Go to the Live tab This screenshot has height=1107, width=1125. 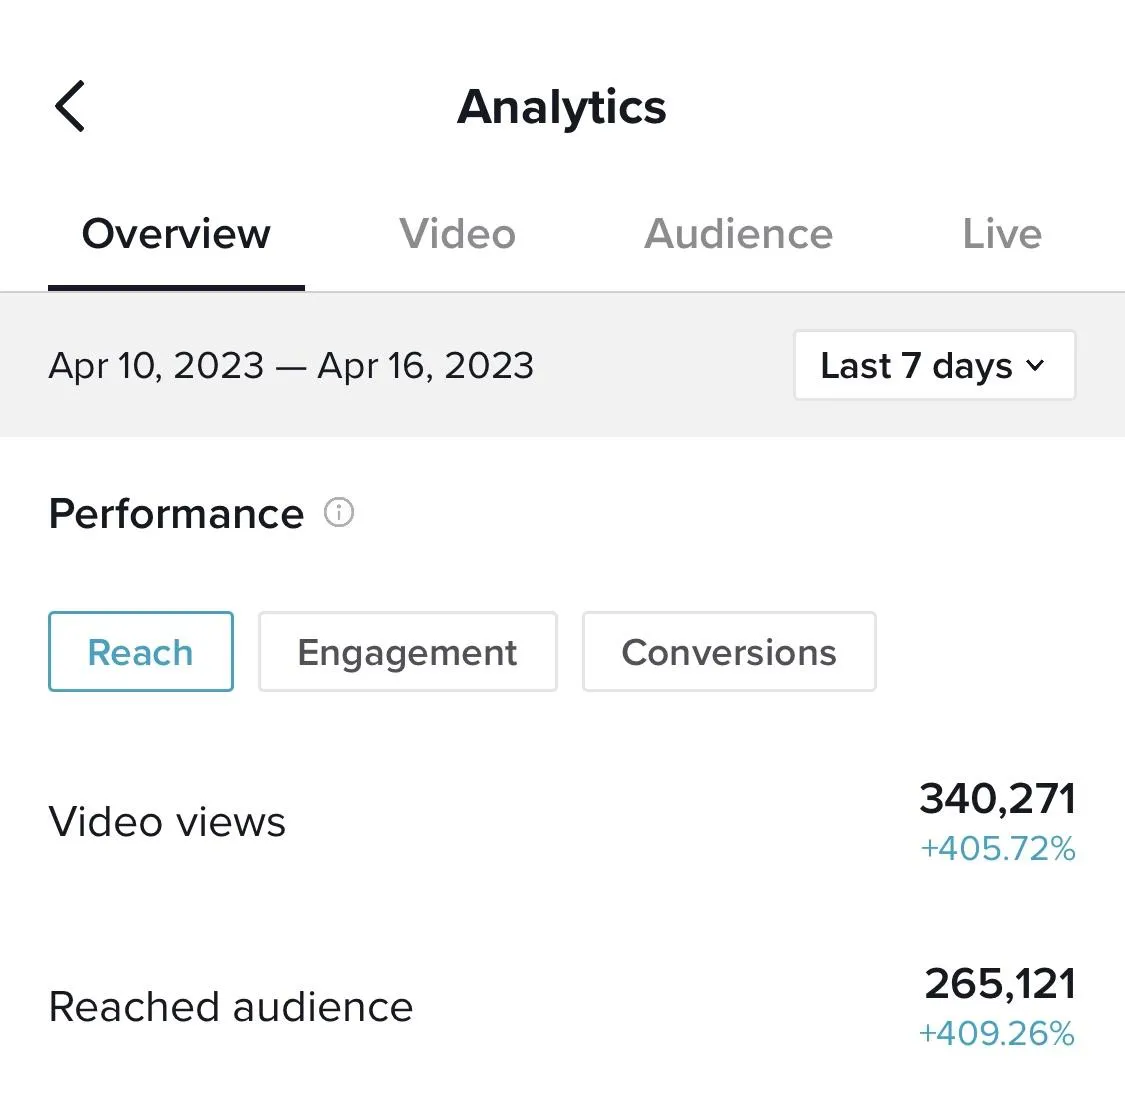point(1001,234)
